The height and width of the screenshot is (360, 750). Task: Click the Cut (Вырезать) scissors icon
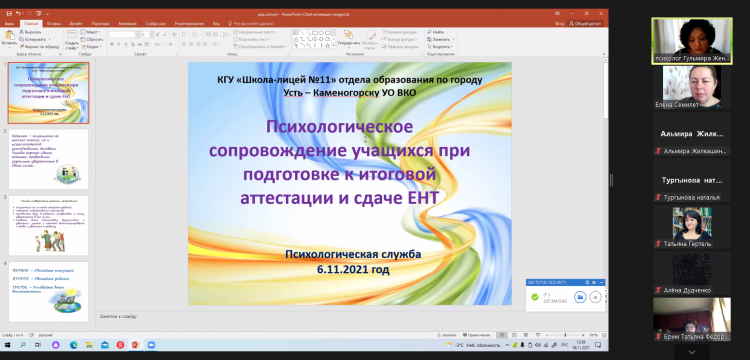click(22, 32)
